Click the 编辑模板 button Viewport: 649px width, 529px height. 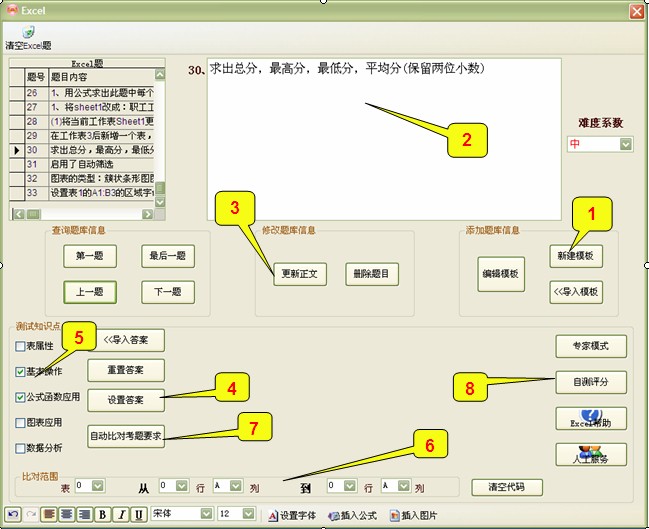point(501,274)
